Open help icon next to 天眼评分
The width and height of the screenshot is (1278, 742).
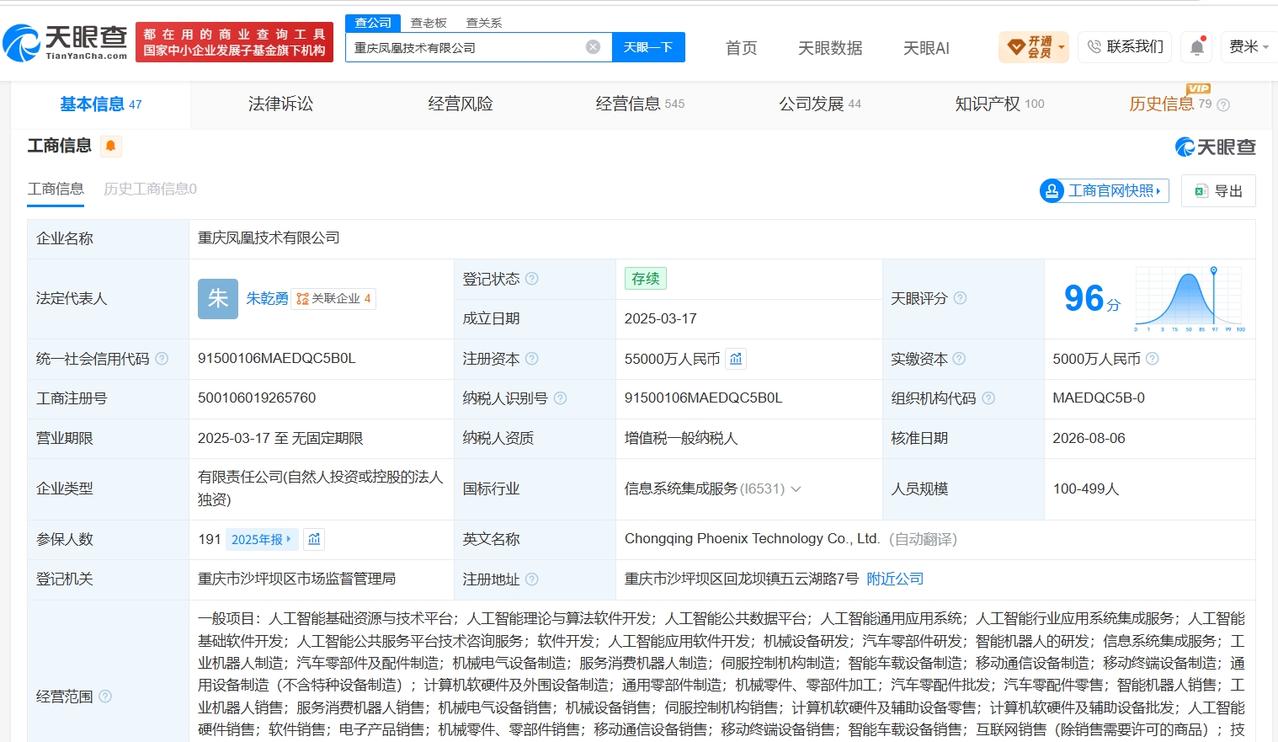point(960,298)
